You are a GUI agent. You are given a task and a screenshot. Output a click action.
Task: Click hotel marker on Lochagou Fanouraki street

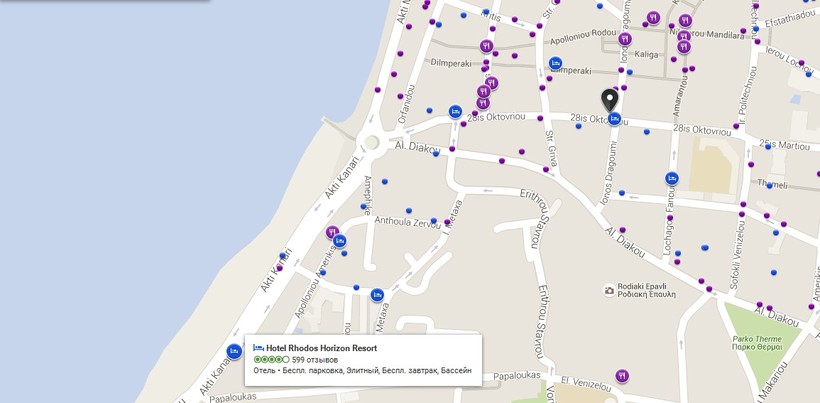[x=672, y=178]
